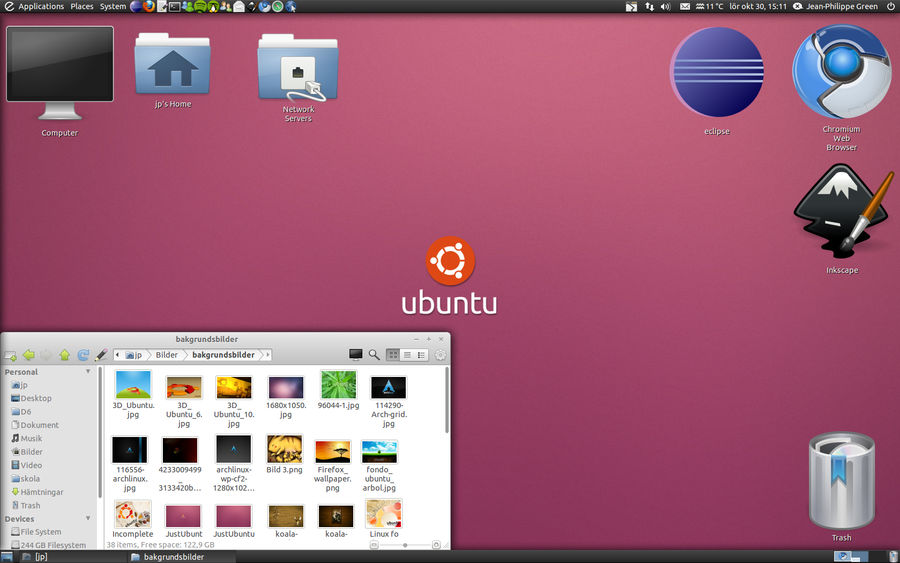Screen dimensions: 900x563
Task: Open skola in the sidebar
Action: pos(26,479)
